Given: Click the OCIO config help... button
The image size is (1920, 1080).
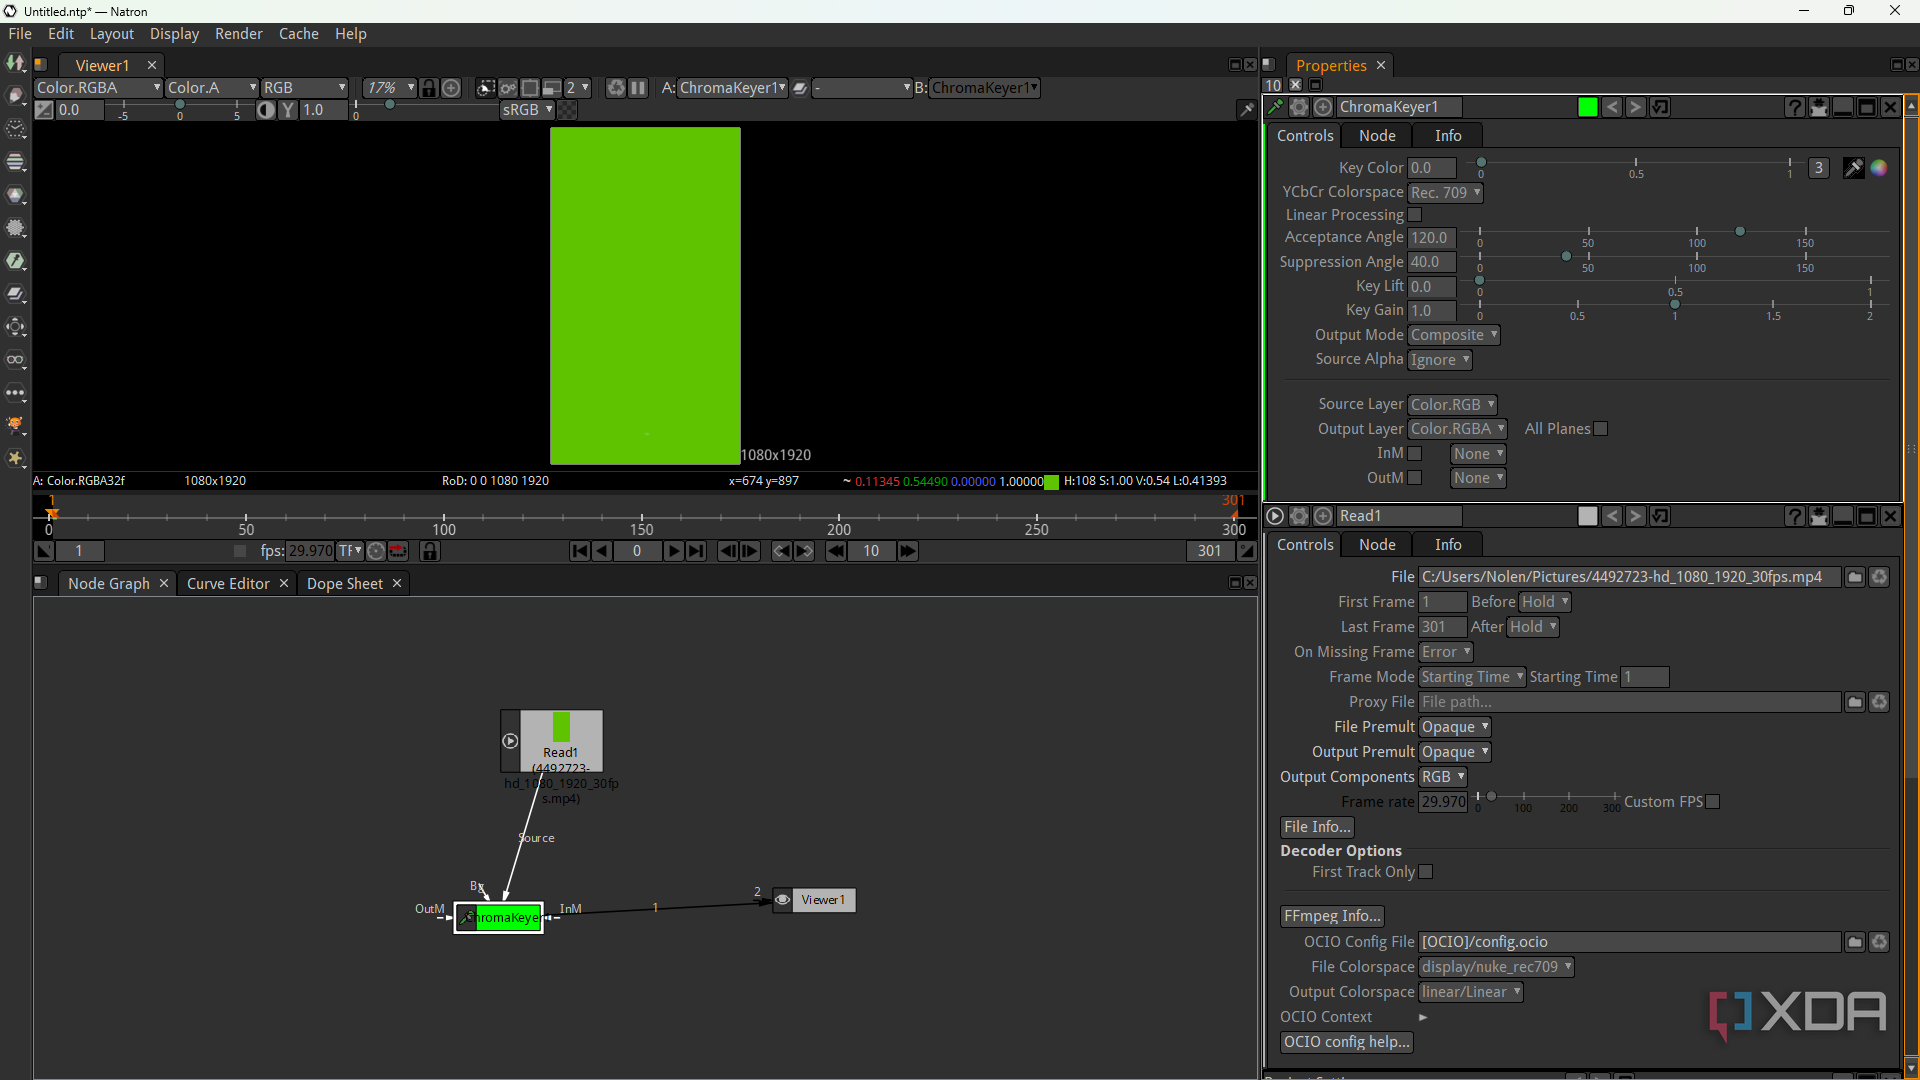Looking at the screenshot, I should coord(1346,1042).
